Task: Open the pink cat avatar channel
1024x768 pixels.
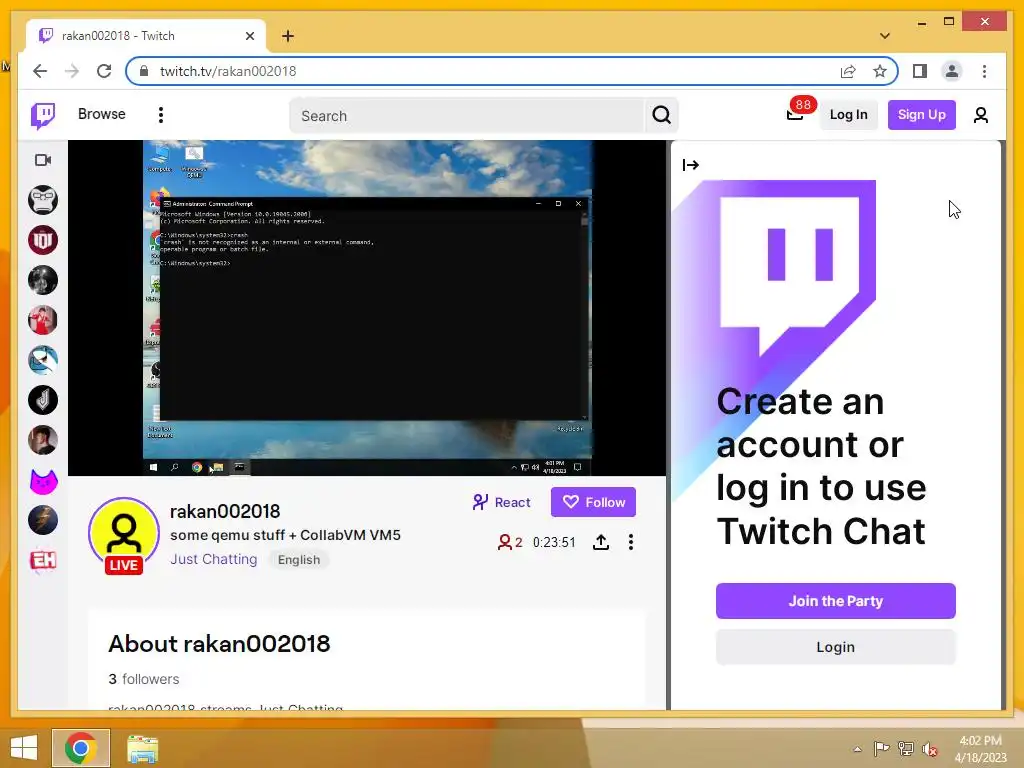Action: pos(43,481)
